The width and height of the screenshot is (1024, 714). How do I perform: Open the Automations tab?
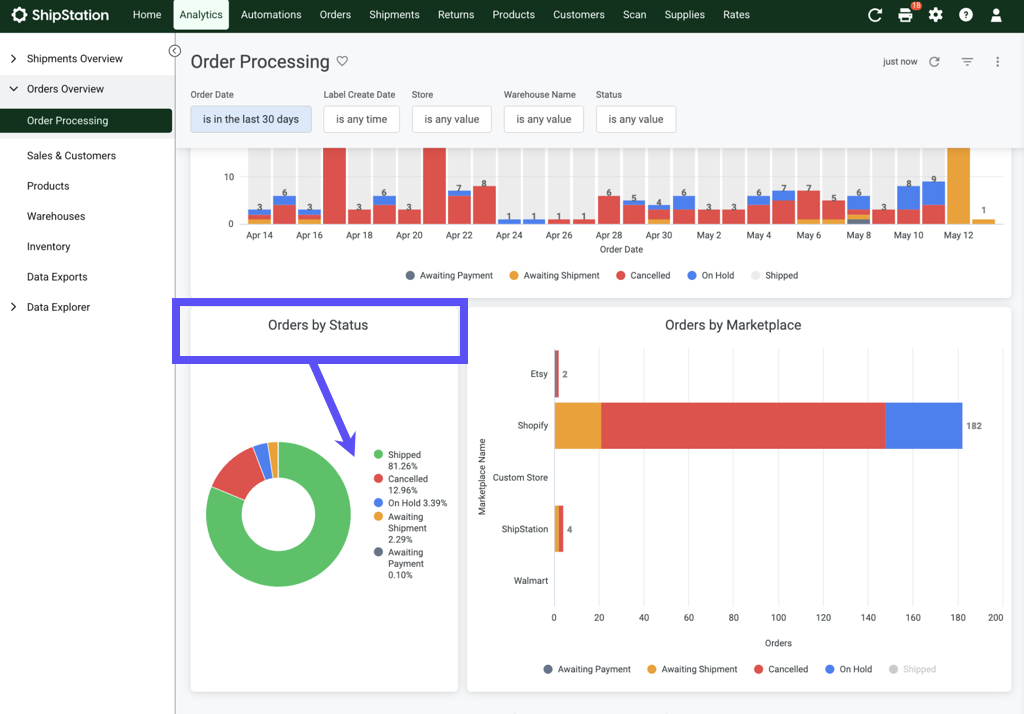(x=271, y=14)
